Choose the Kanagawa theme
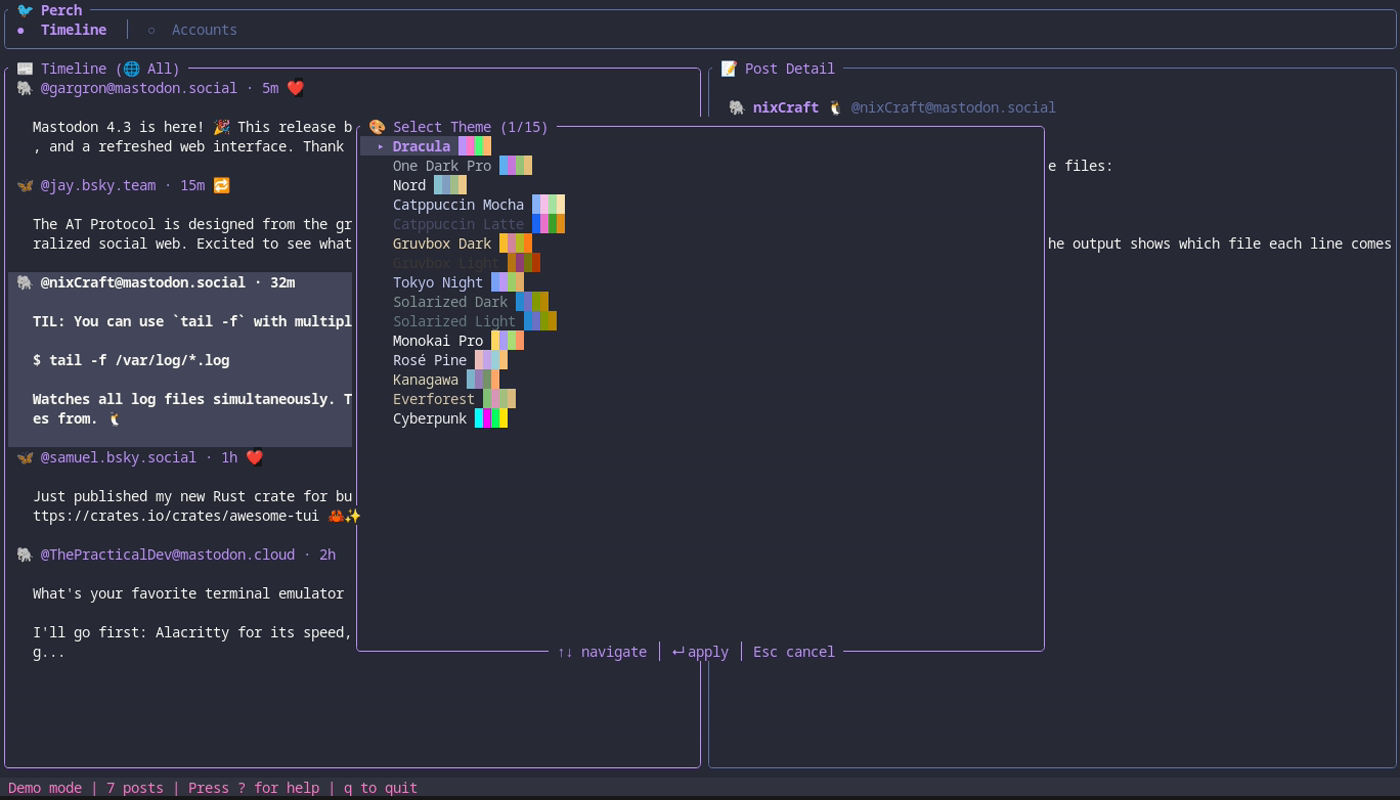Viewport: 1400px width, 800px height. (x=426, y=380)
